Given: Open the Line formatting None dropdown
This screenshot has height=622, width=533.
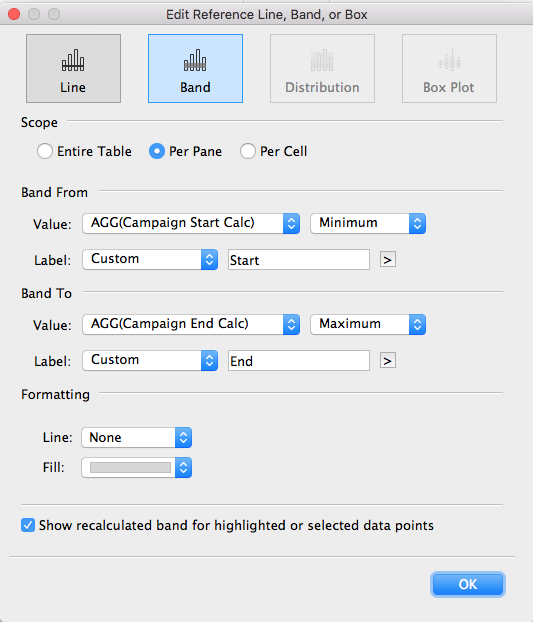Looking at the screenshot, I should (x=136, y=438).
